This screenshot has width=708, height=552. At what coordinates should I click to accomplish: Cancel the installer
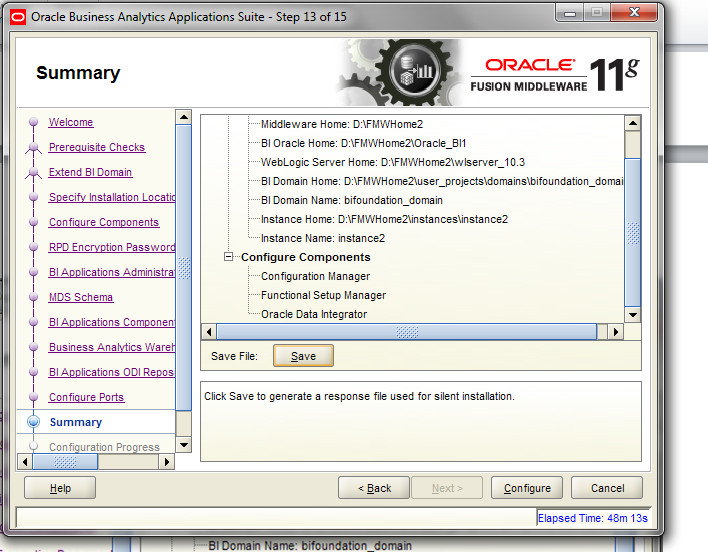pos(607,488)
